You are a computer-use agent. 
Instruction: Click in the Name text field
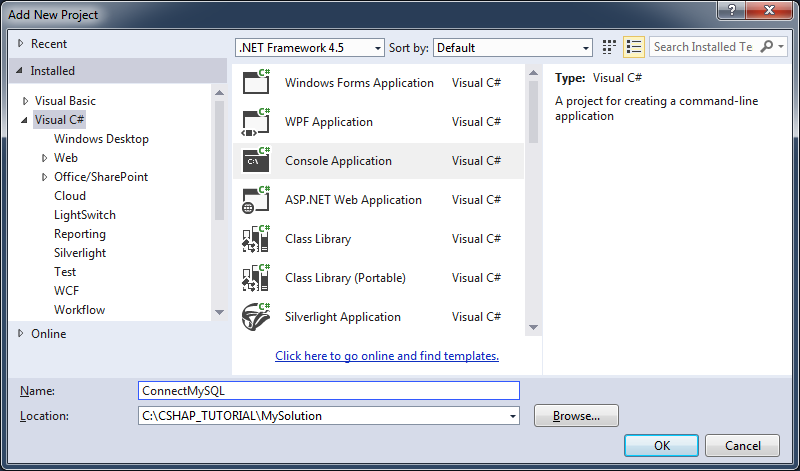(x=329, y=391)
